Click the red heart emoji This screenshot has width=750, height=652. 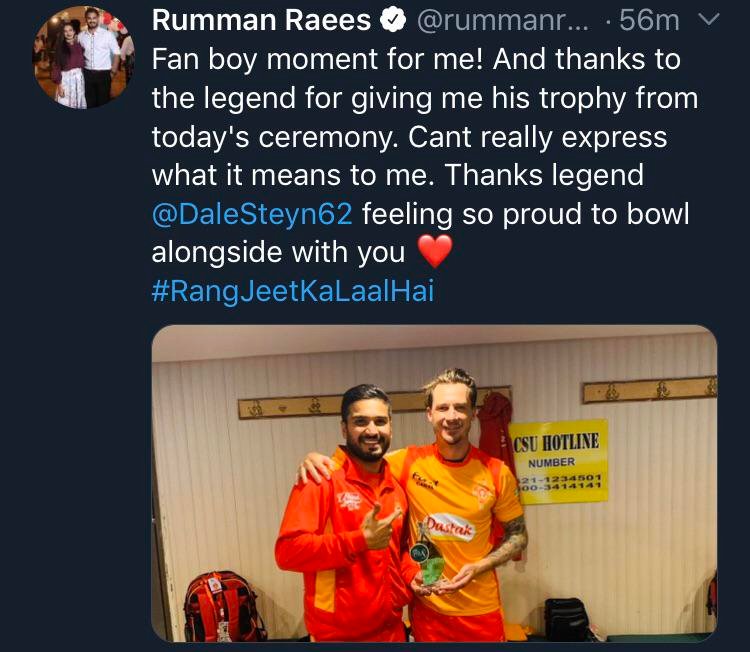tap(435, 251)
